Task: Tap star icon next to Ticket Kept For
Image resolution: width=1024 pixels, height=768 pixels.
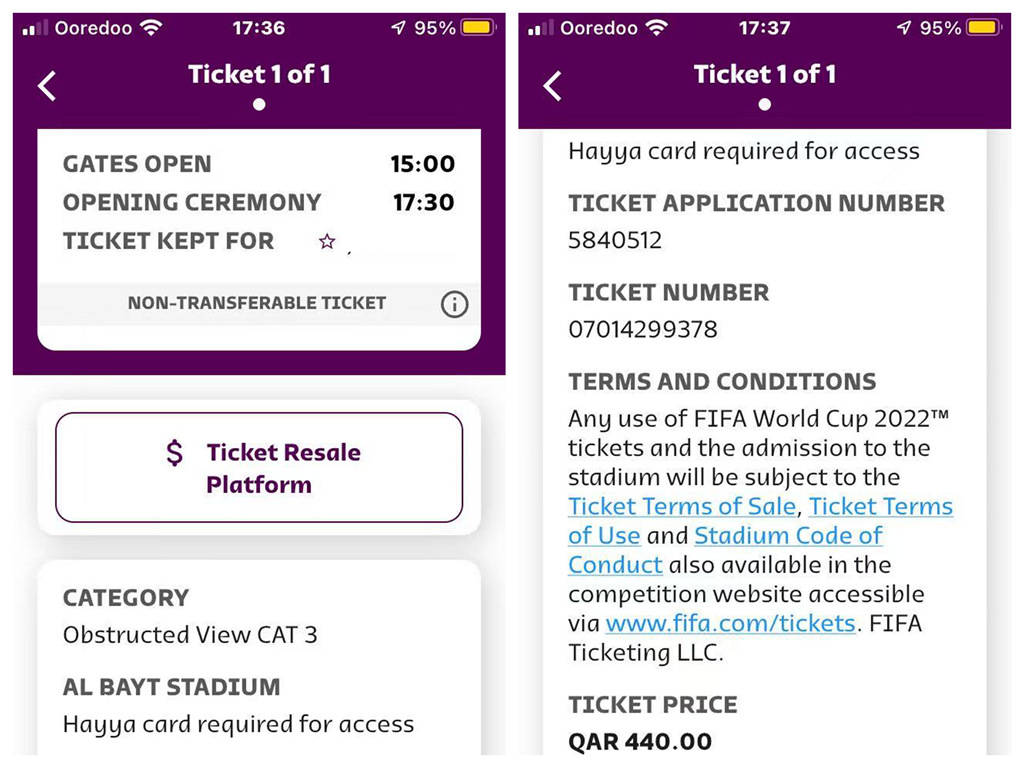Action: point(326,241)
